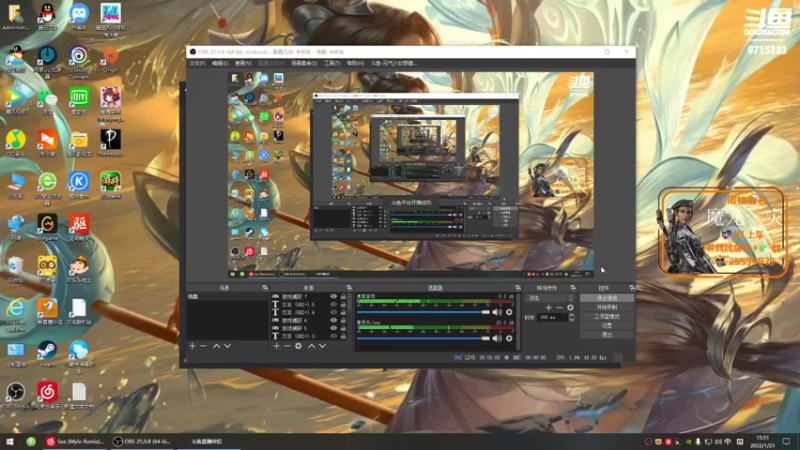
Task: Open Internet Explorer desktop shortcut
Action: [x=16, y=315]
